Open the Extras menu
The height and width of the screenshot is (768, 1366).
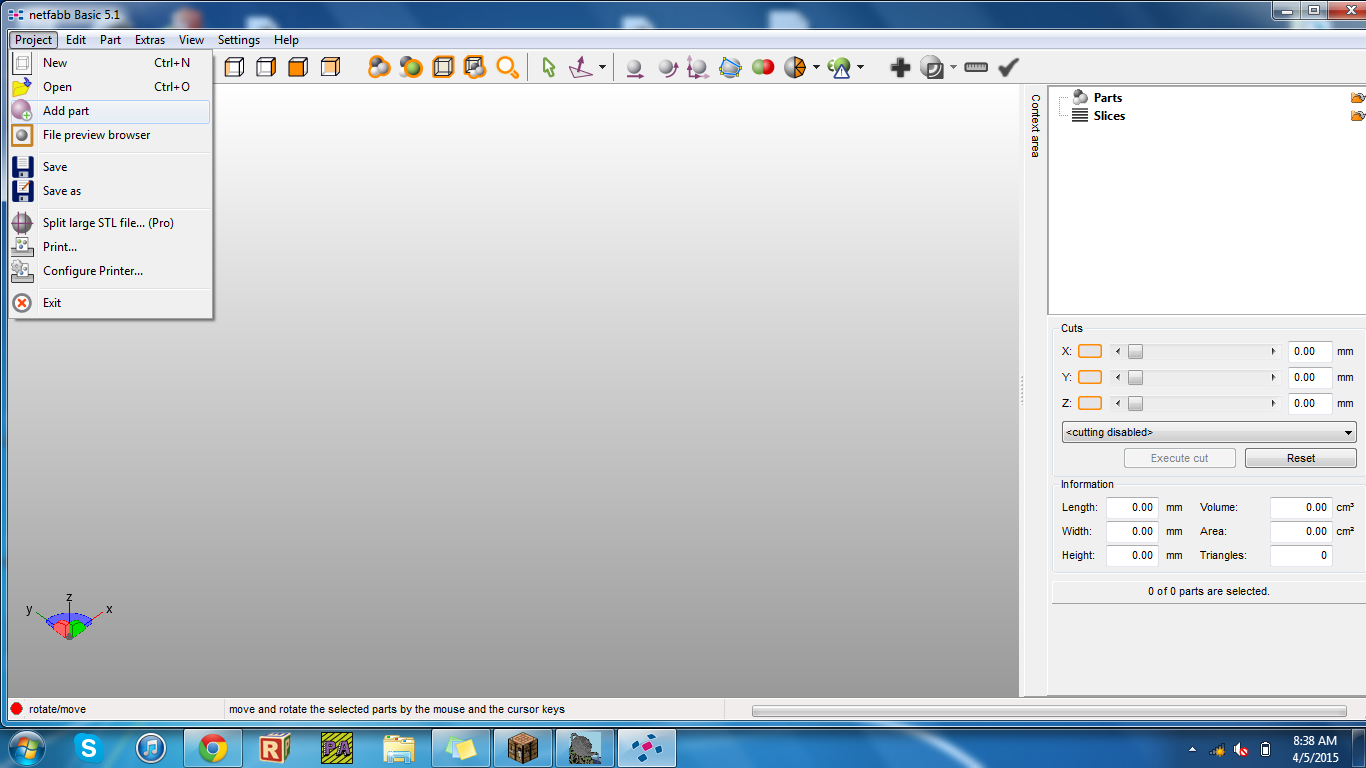click(150, 40)
